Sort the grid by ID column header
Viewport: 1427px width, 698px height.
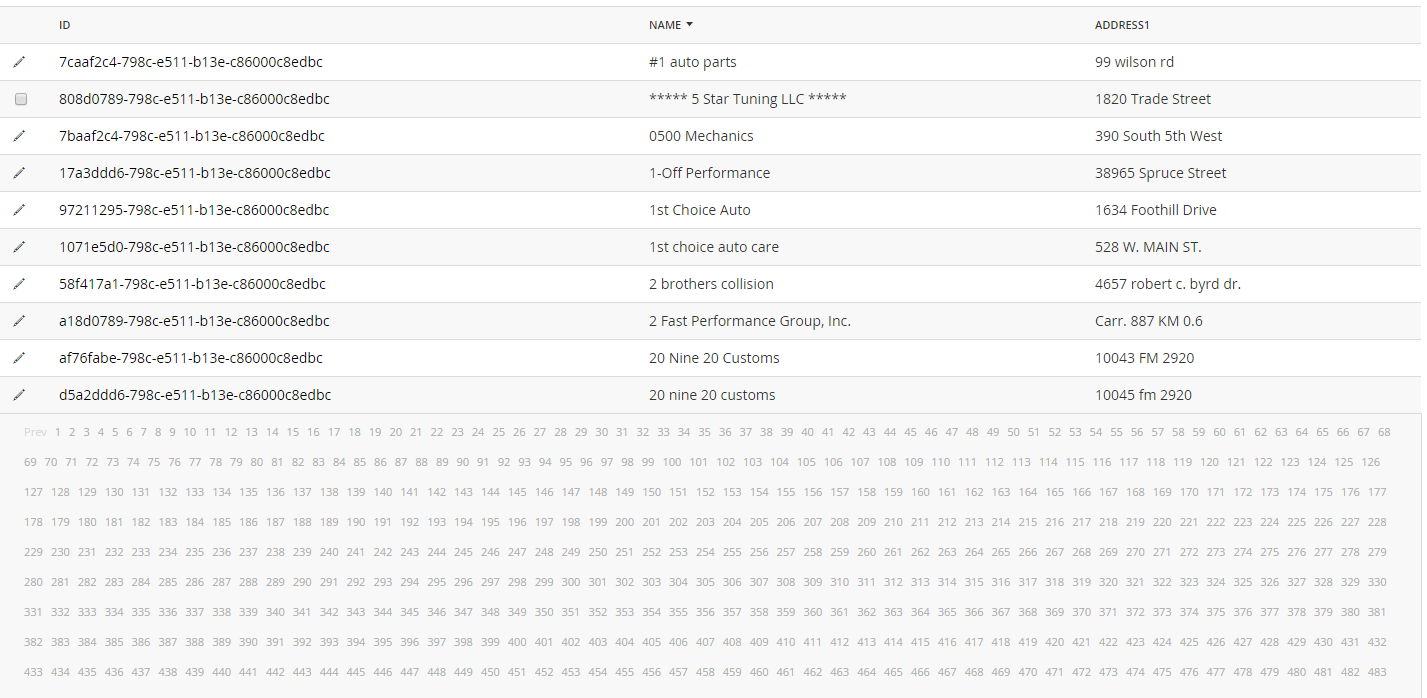[x=65, y=25]
